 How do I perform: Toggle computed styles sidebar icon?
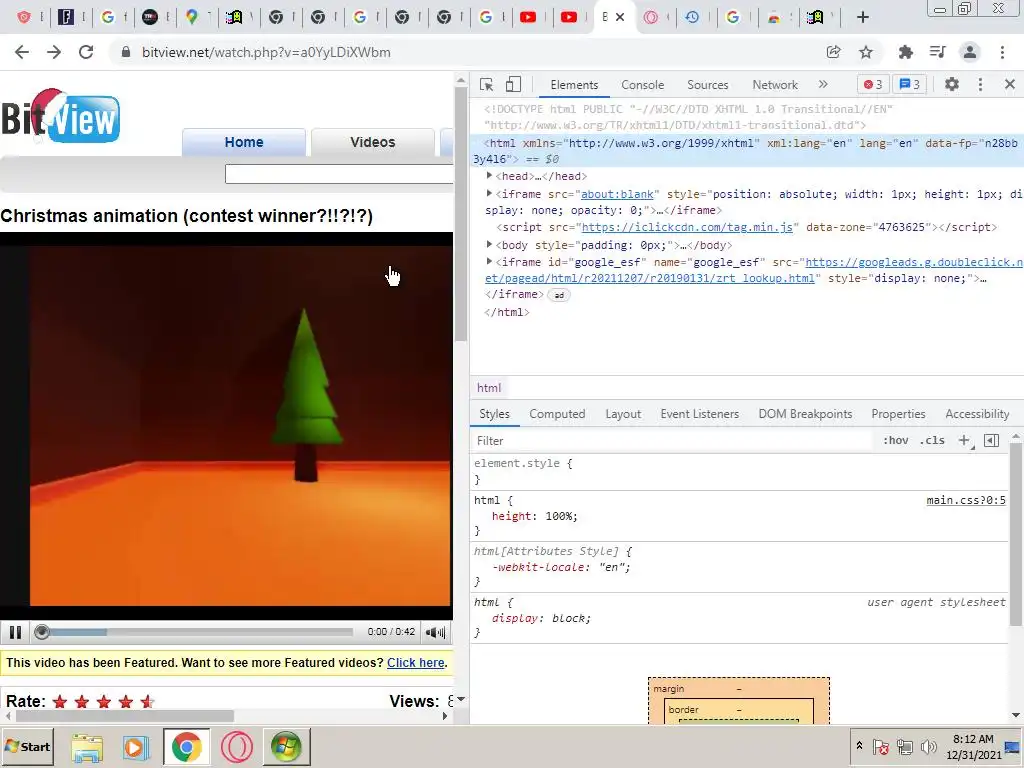[x=991, y=440]
